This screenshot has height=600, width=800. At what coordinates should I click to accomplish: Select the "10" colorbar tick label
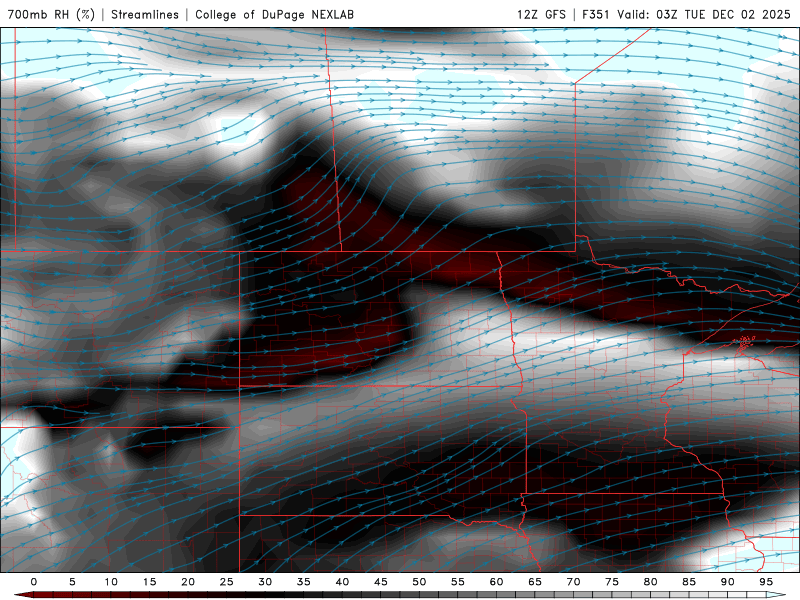[x=111, y=582]
